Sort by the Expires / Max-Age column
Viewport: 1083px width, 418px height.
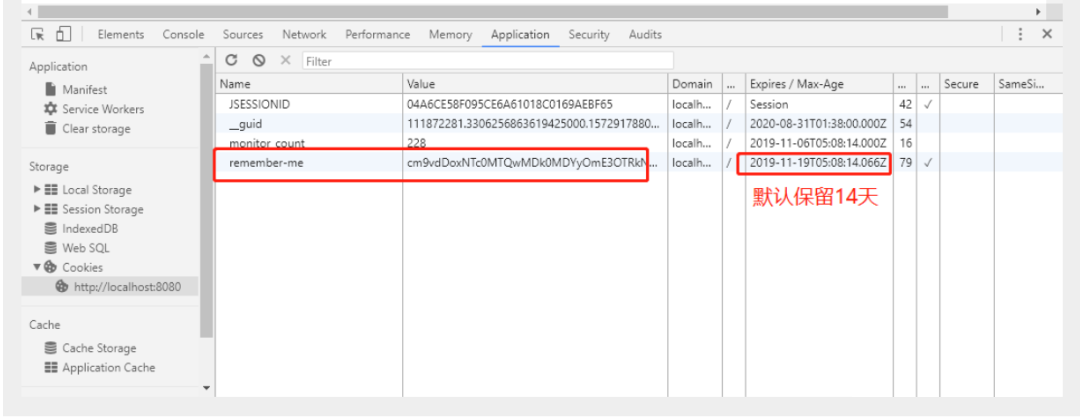(x=818, y=84)
